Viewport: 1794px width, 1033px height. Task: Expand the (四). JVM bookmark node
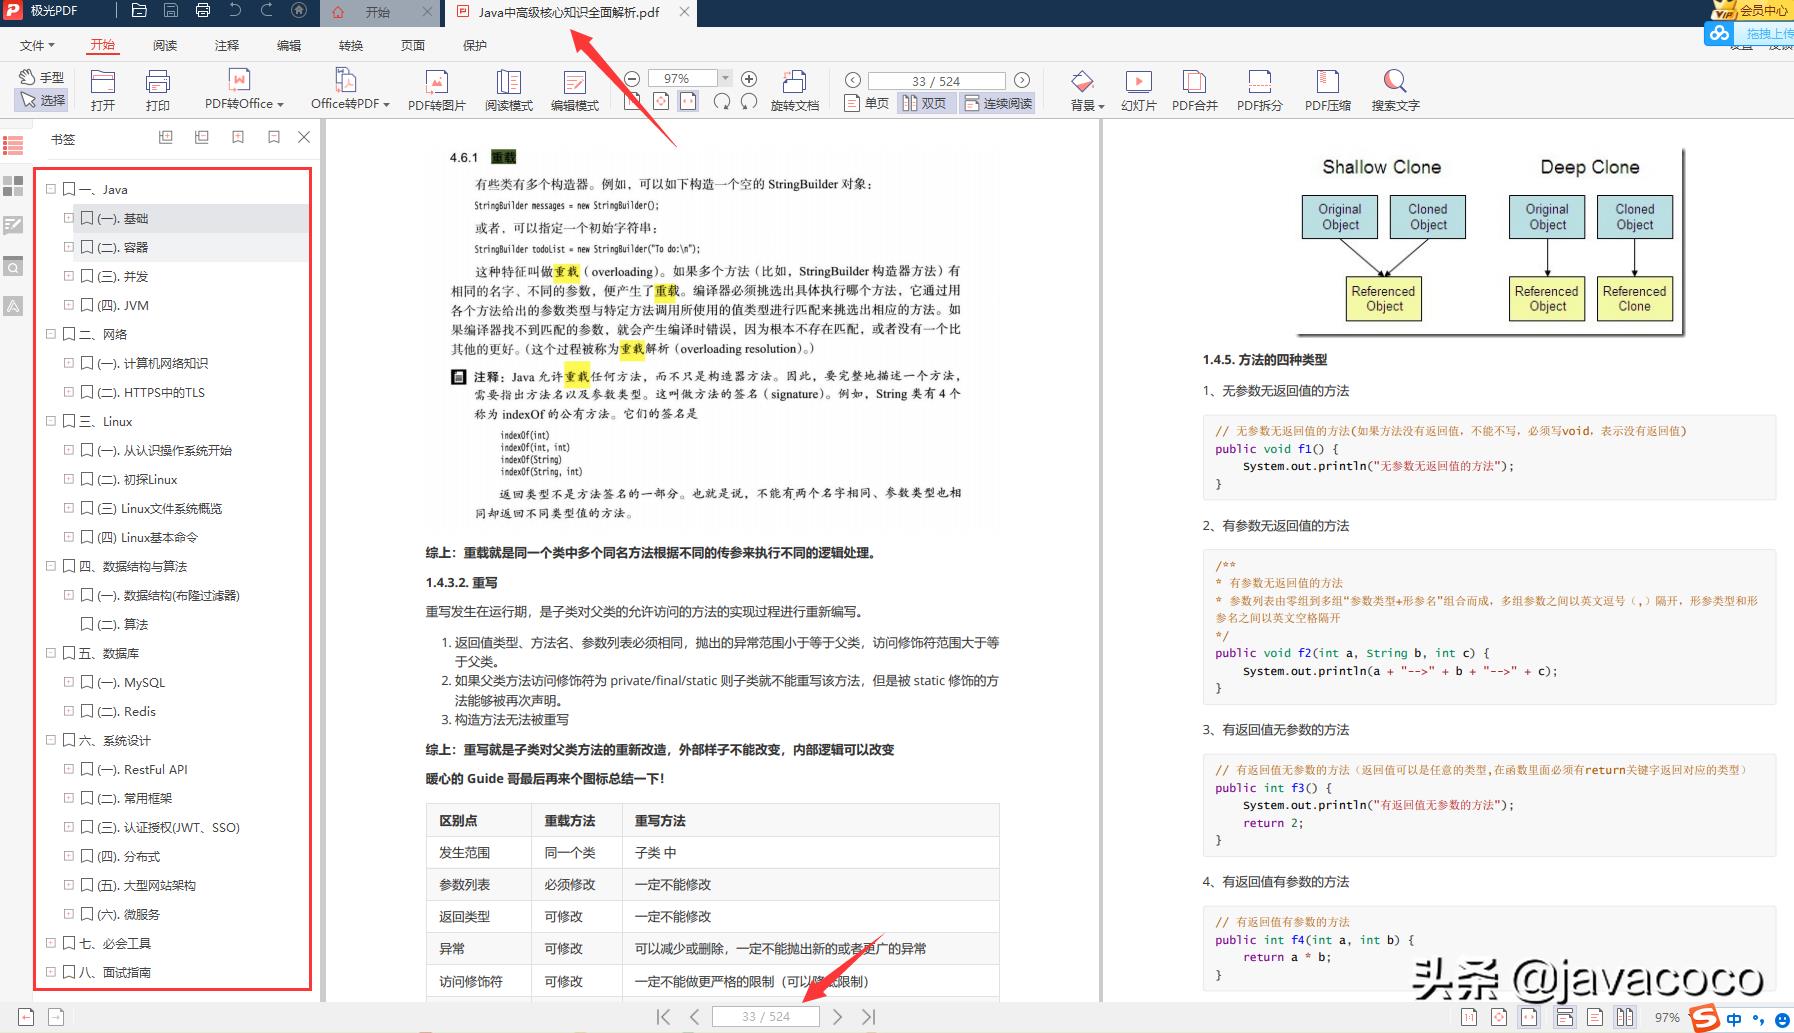point(69,305)
